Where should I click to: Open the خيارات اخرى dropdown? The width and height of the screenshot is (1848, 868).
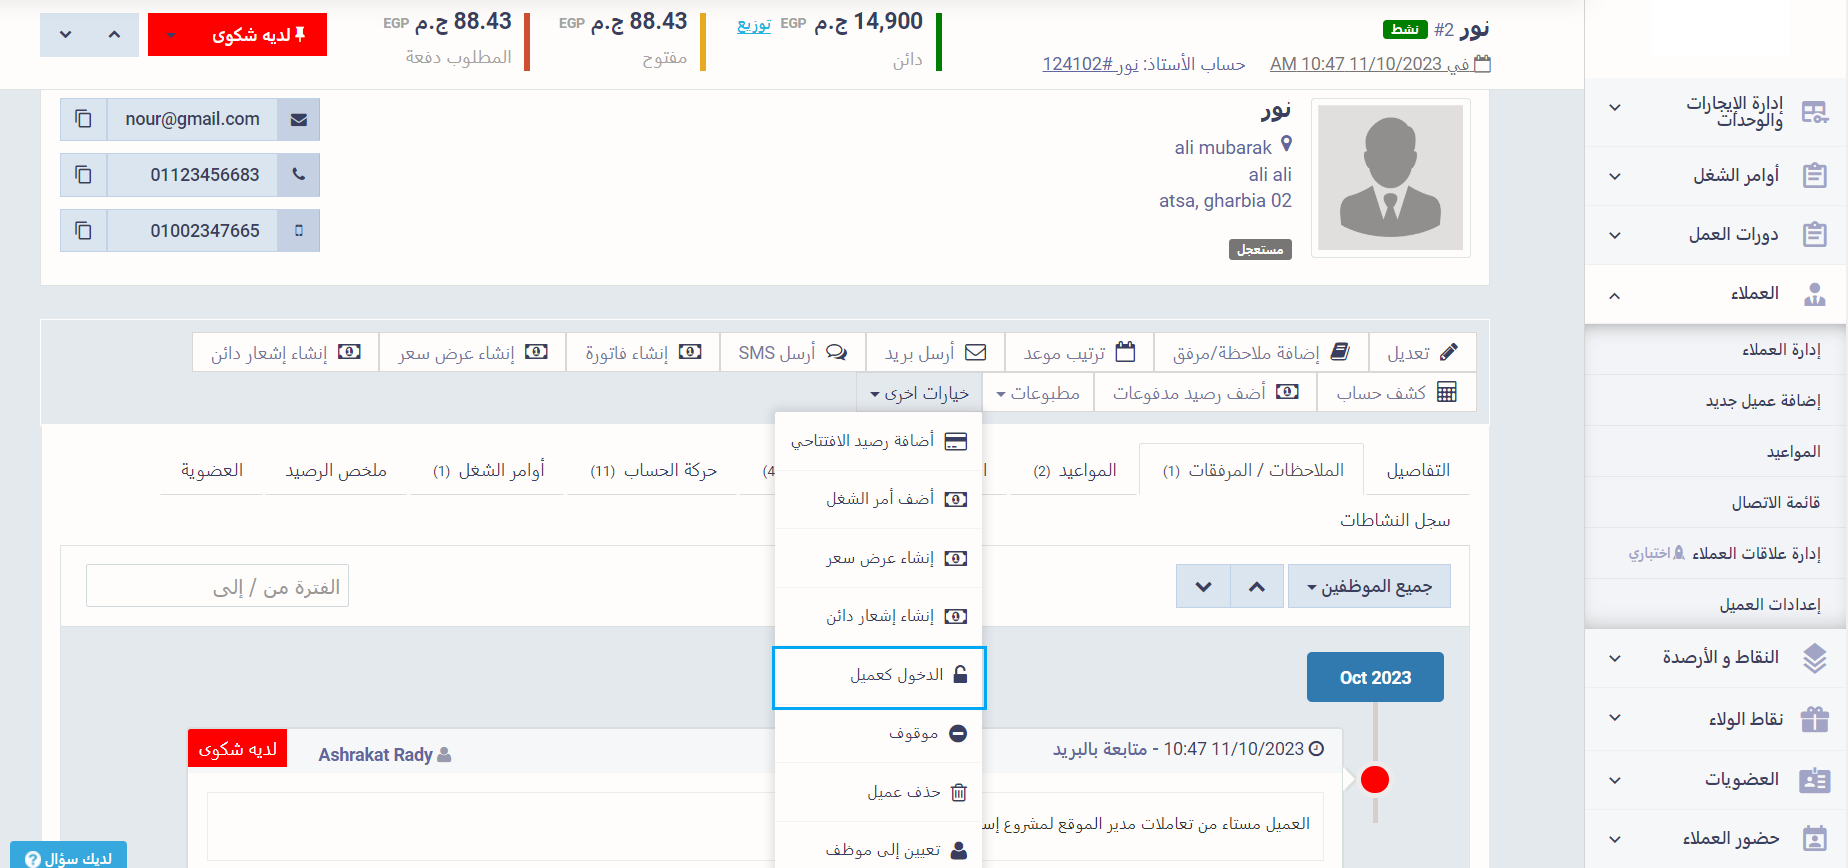point(919,393)
